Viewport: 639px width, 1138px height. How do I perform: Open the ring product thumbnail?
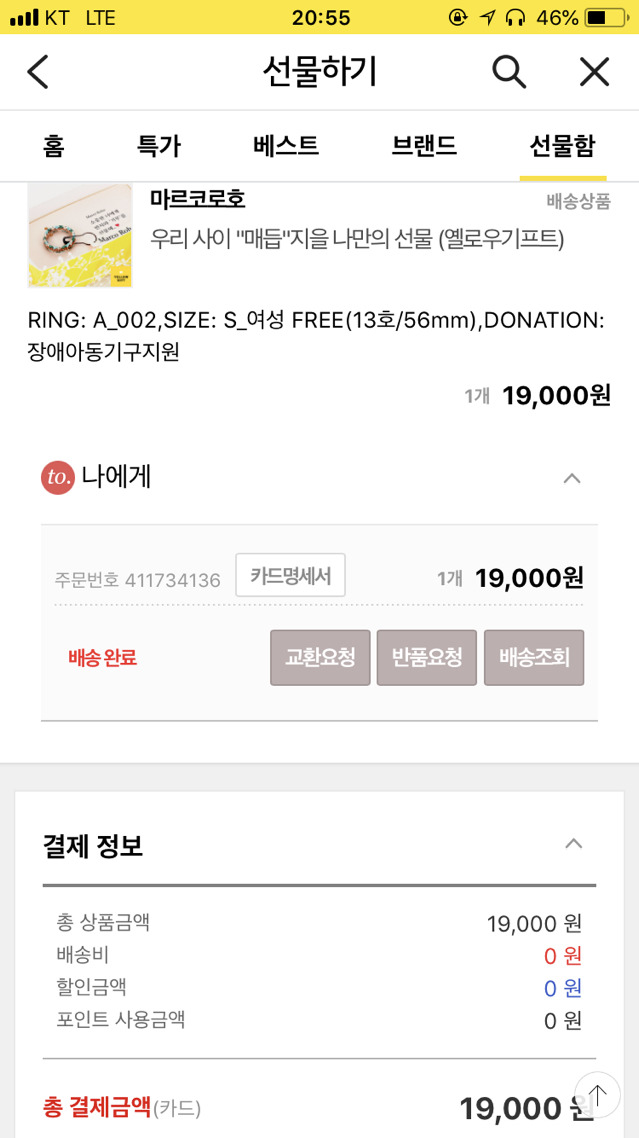pos(80,235)
